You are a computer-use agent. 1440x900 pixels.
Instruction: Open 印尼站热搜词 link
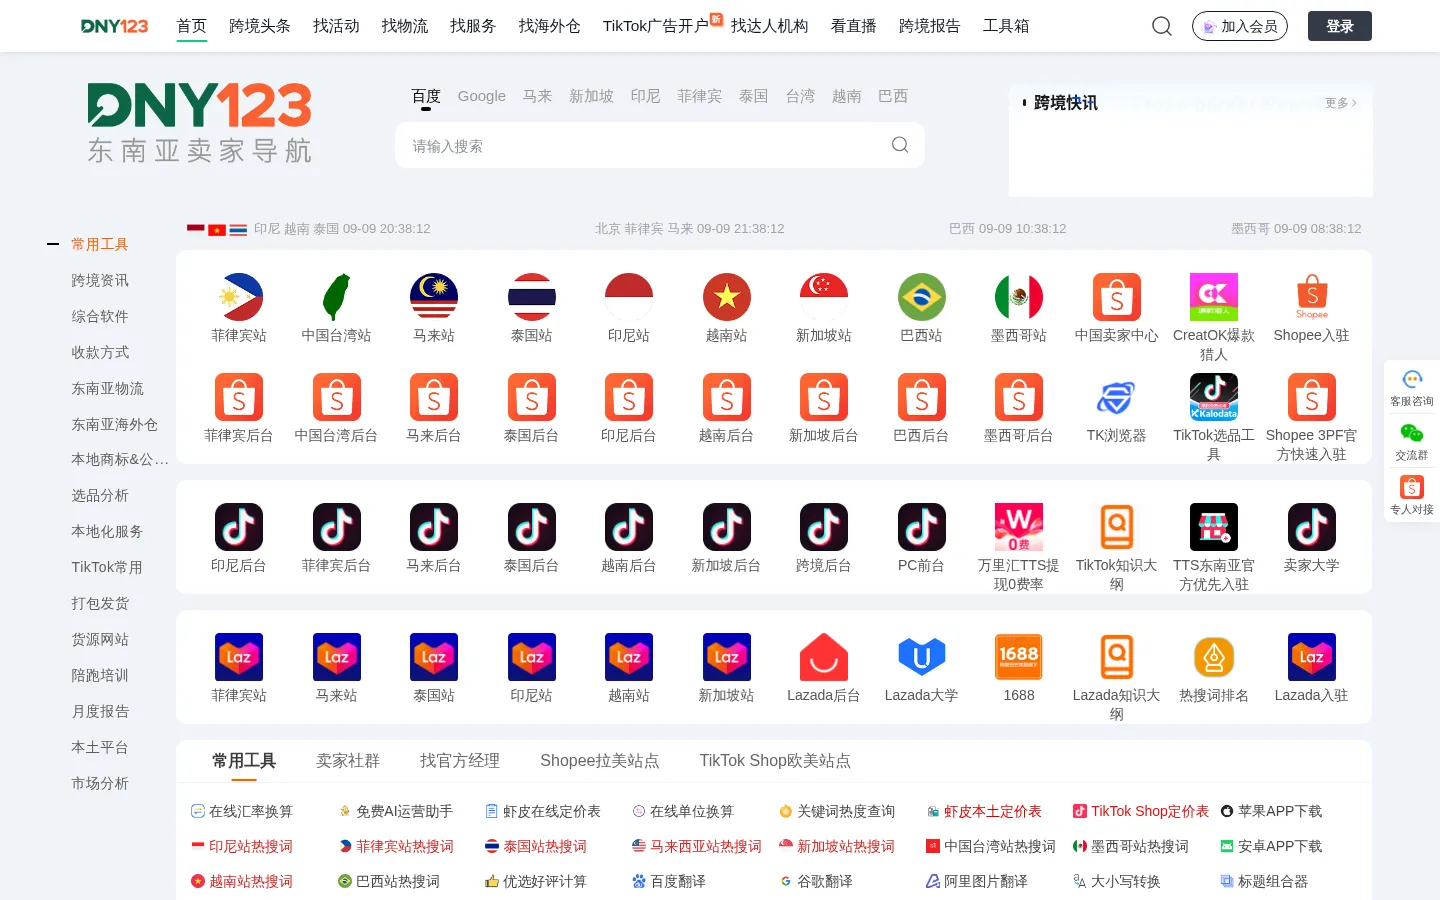242,846
